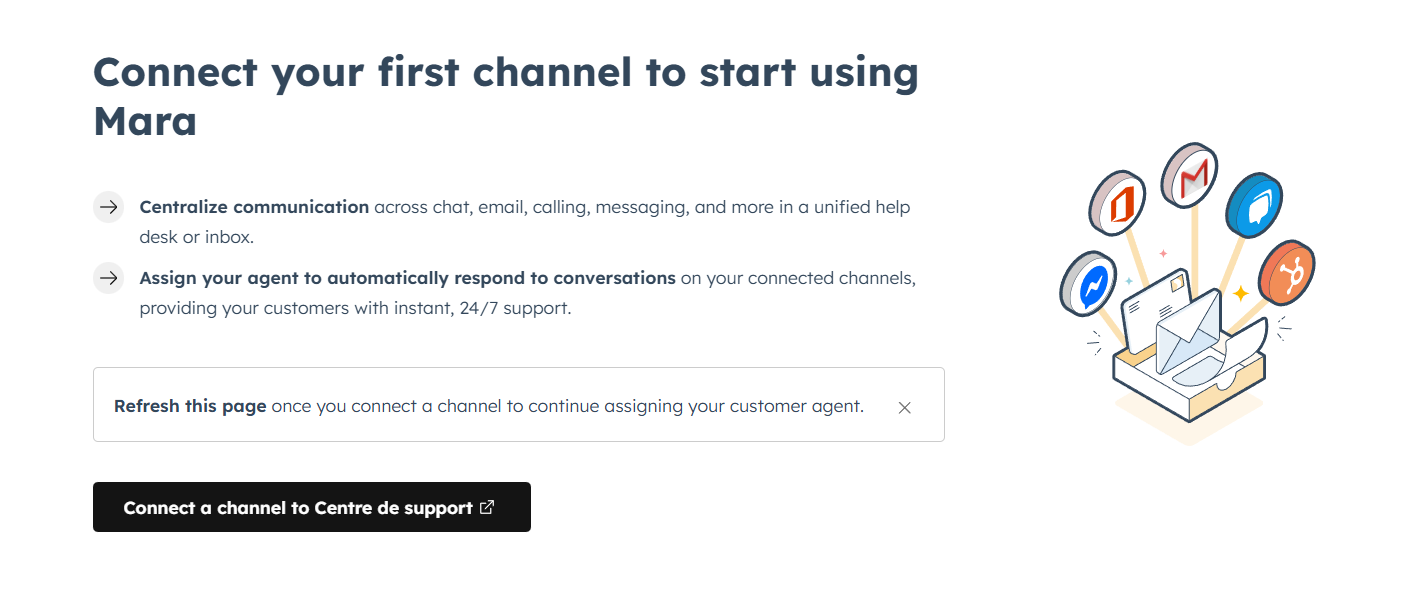
Task: Click the envelope in the inbox illustration
Action: tap(1187, 328)
